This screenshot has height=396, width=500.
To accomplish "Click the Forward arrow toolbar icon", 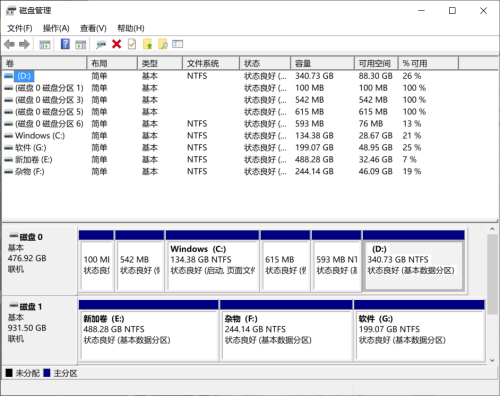I will [24, 44].
